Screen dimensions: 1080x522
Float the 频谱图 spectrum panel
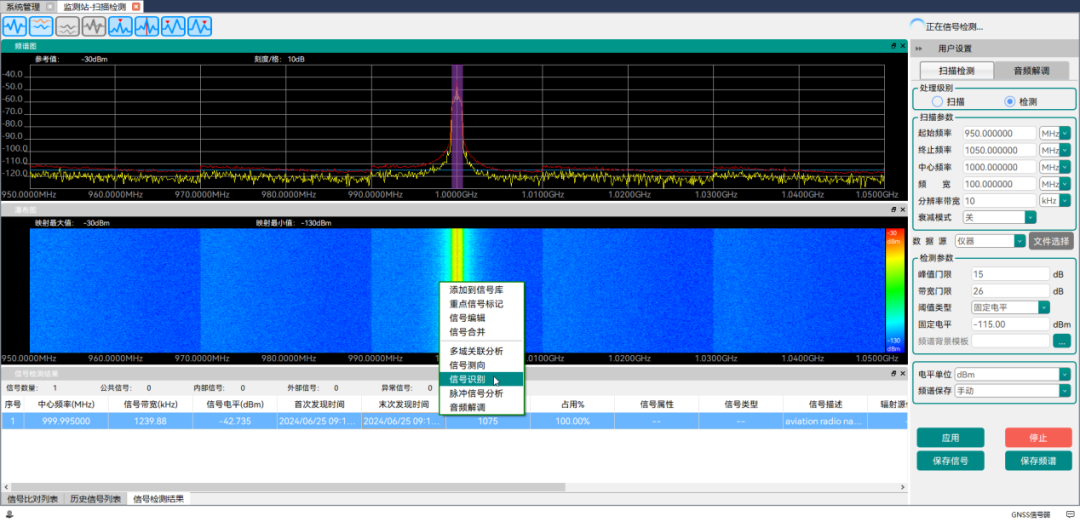pyautogui.click(x=894, y=45)
